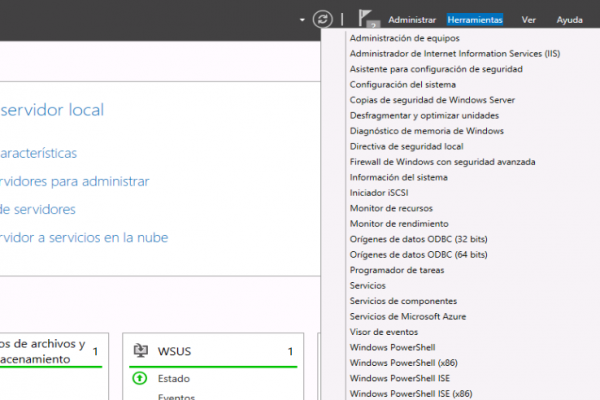Click Estado in the WSUS tile
The image size is (600, 400).
pyautogui.click(x=174, y=379)
